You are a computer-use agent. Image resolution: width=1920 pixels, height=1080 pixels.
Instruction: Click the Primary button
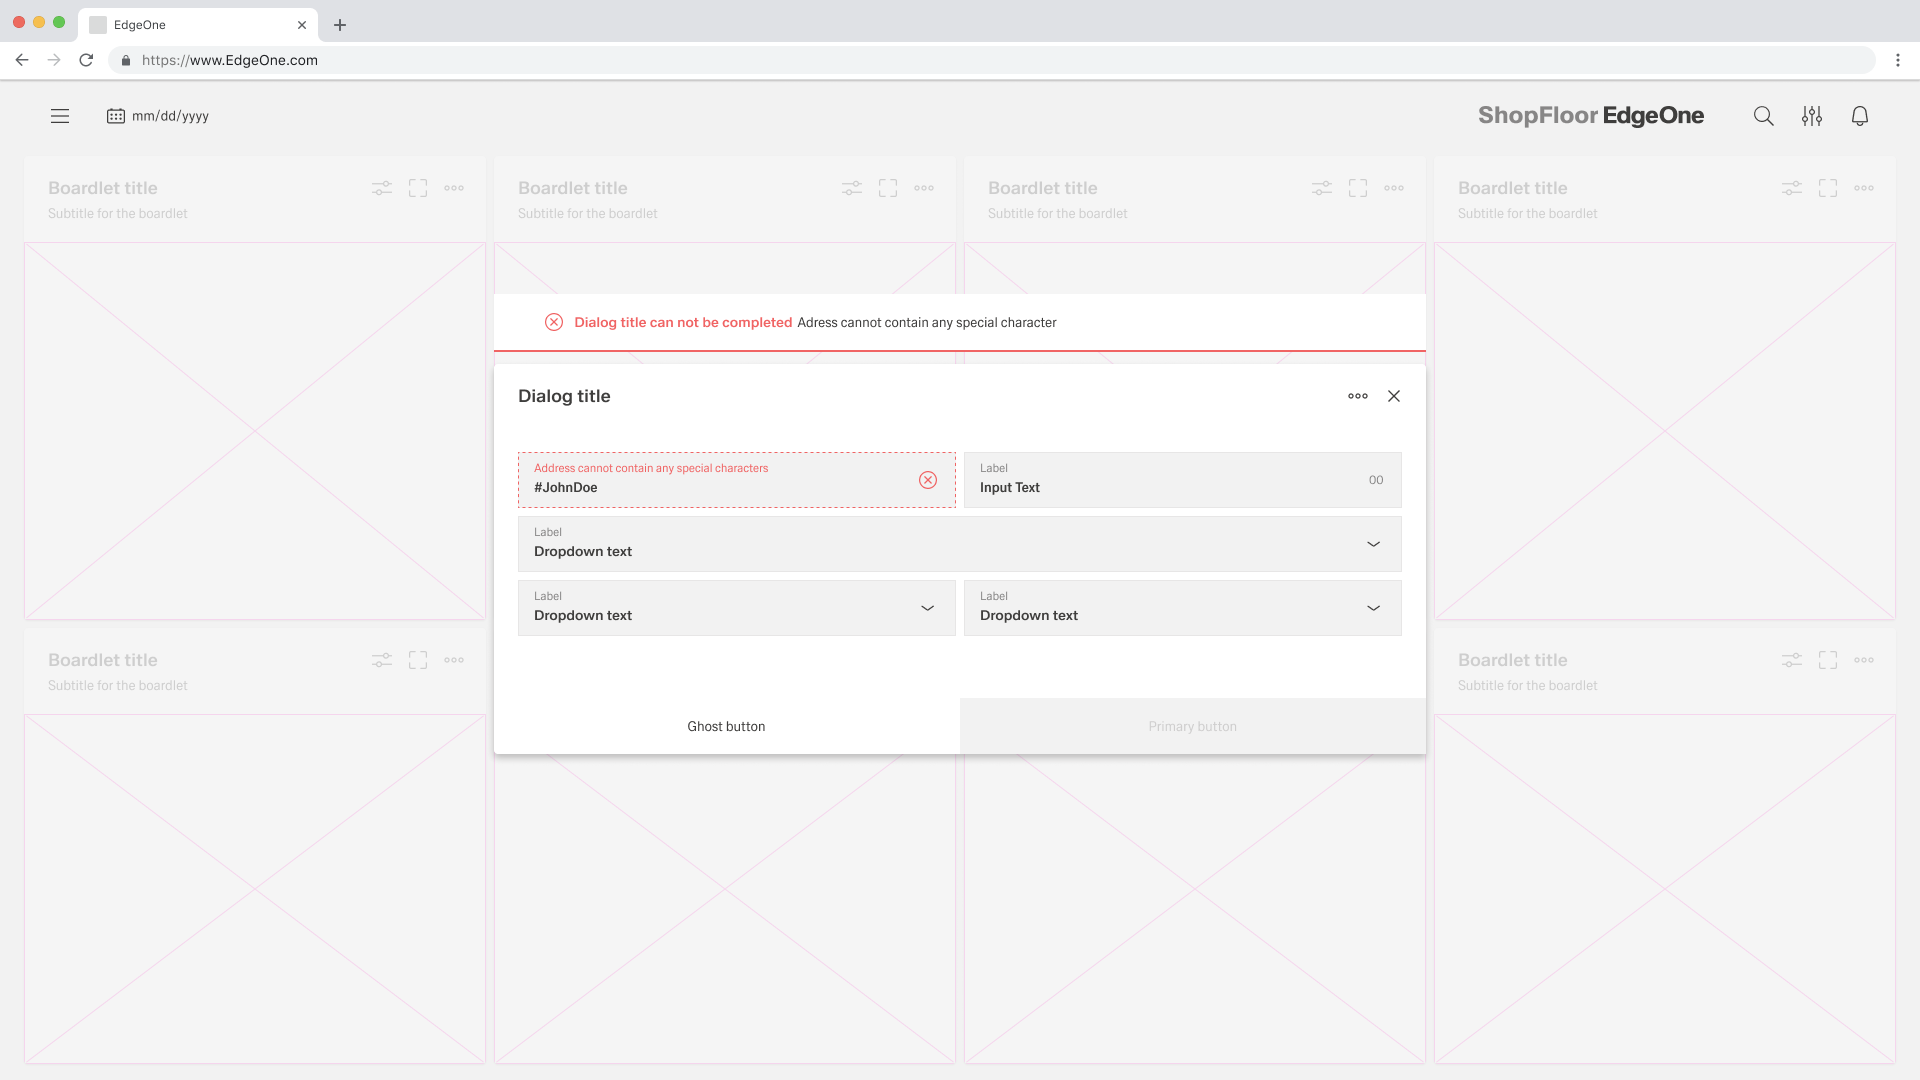point(1192,726)
